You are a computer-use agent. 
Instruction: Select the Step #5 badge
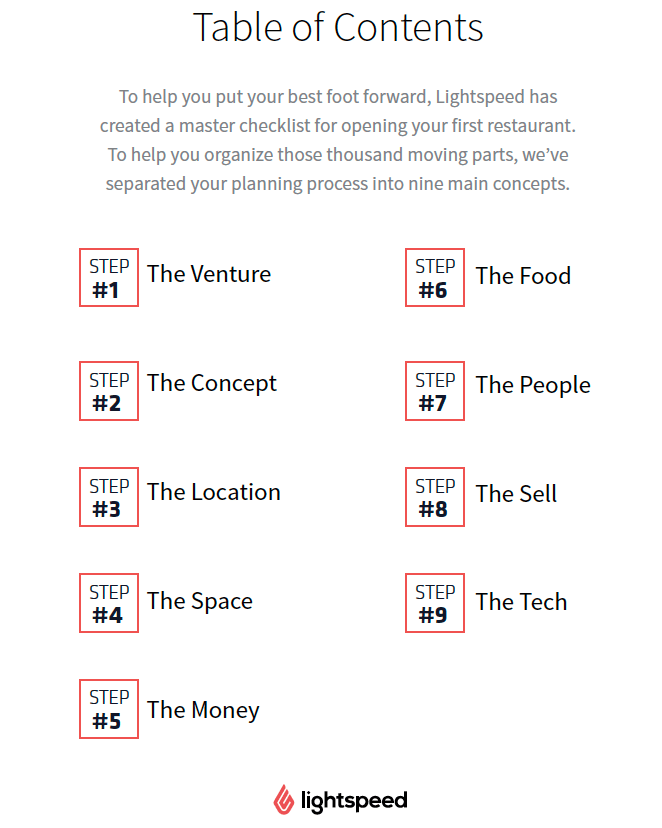(x=109, y=709)
